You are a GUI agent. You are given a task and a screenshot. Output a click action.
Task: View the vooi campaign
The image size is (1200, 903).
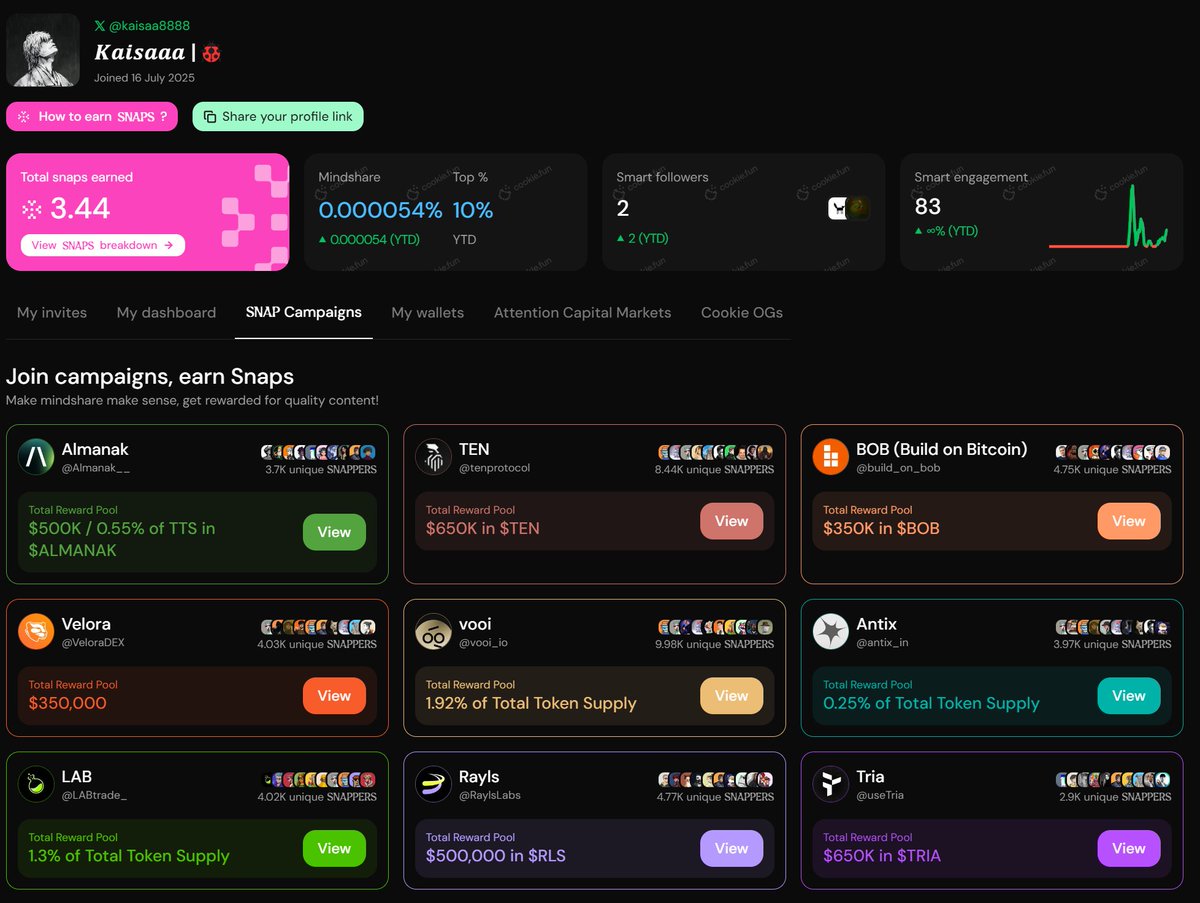[731, 696]
